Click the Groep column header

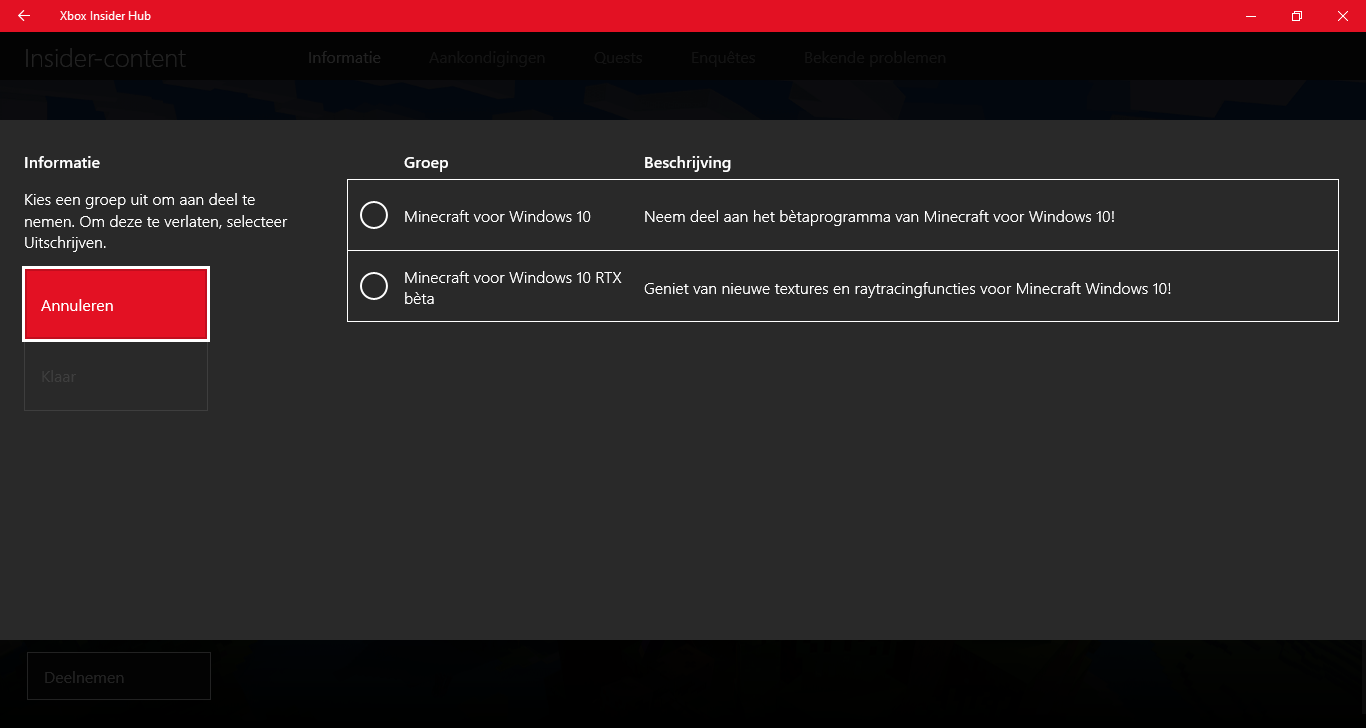tap(426, 163)
